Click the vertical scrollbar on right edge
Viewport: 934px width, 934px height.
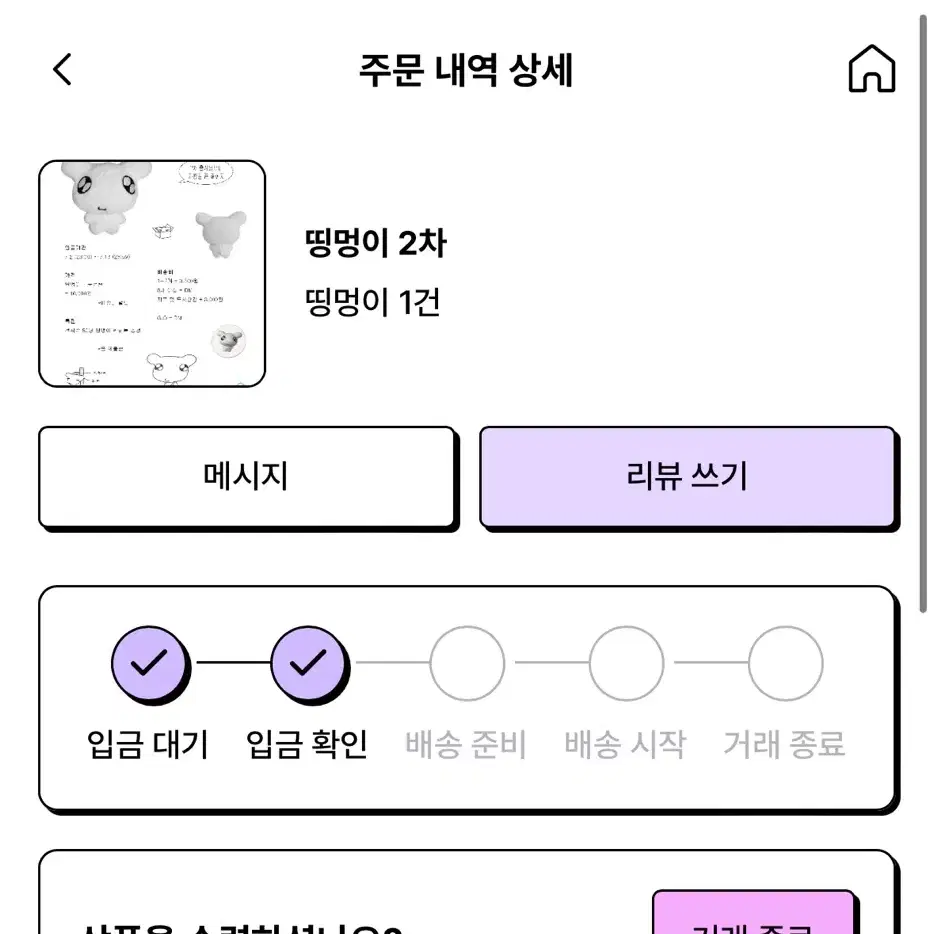click(x=923, y=314)
